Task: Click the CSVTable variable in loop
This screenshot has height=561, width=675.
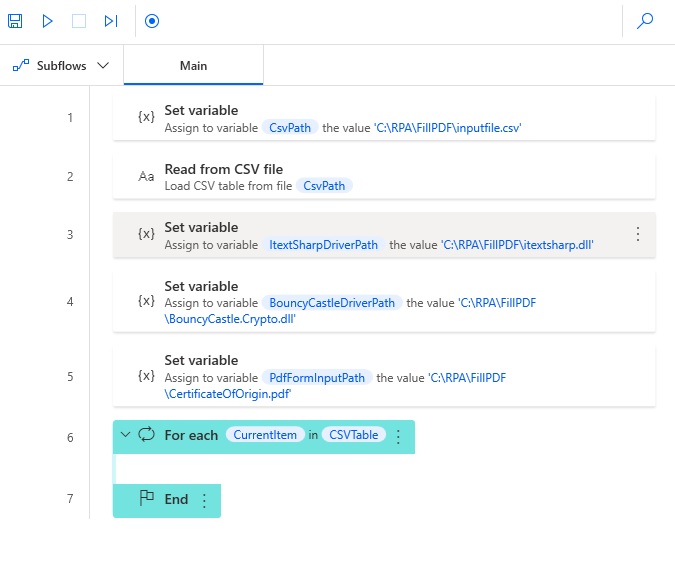Action: (353, 435)
